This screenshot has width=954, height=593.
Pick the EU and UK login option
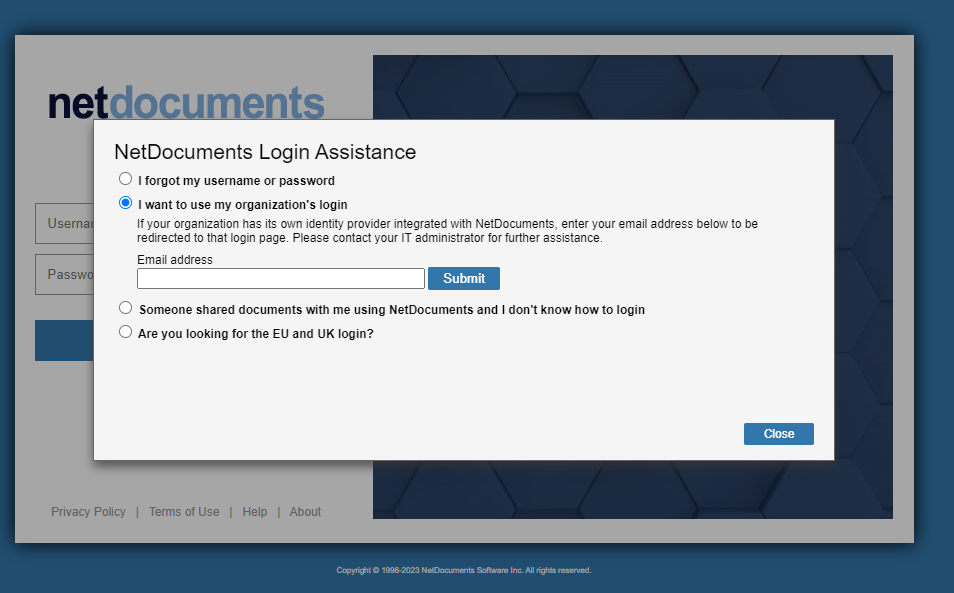click(125, 331)
